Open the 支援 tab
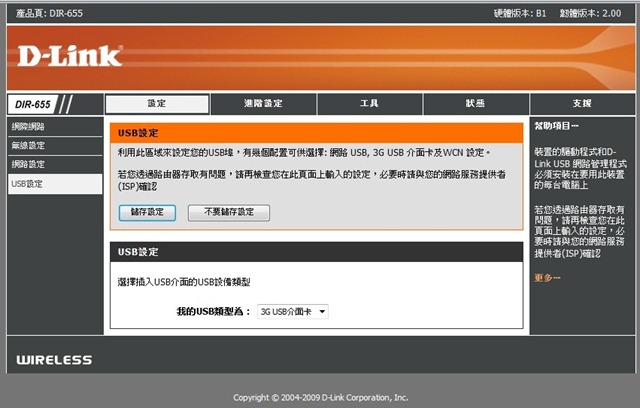 582,104
